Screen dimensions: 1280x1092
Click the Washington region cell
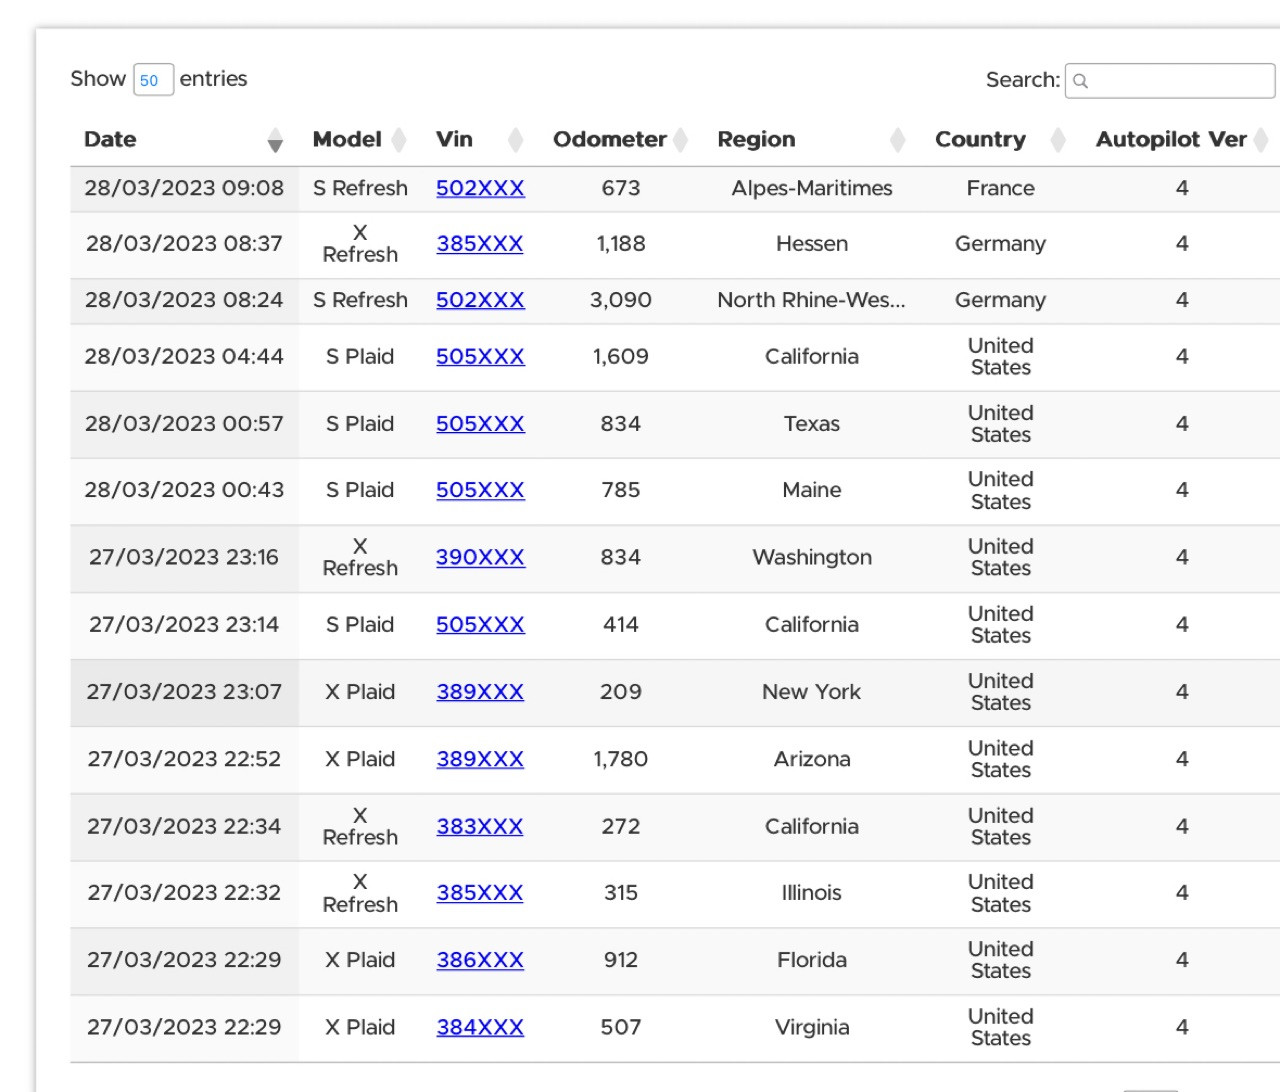(812, 558)
